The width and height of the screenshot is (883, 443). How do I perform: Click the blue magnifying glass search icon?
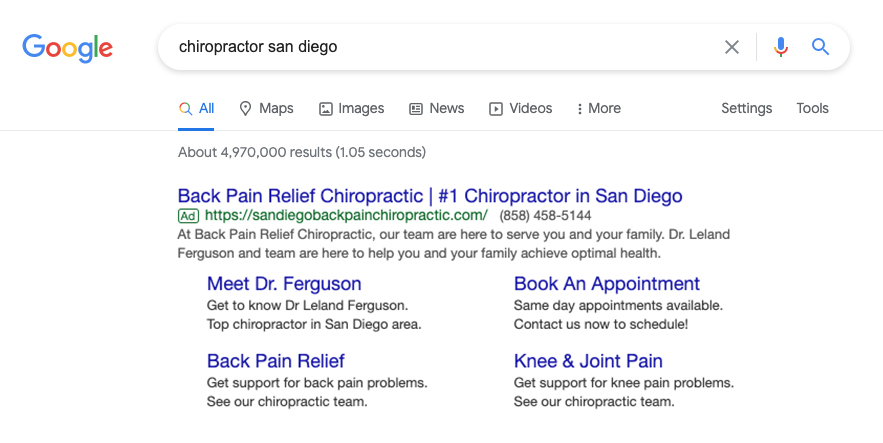[820, 46]
